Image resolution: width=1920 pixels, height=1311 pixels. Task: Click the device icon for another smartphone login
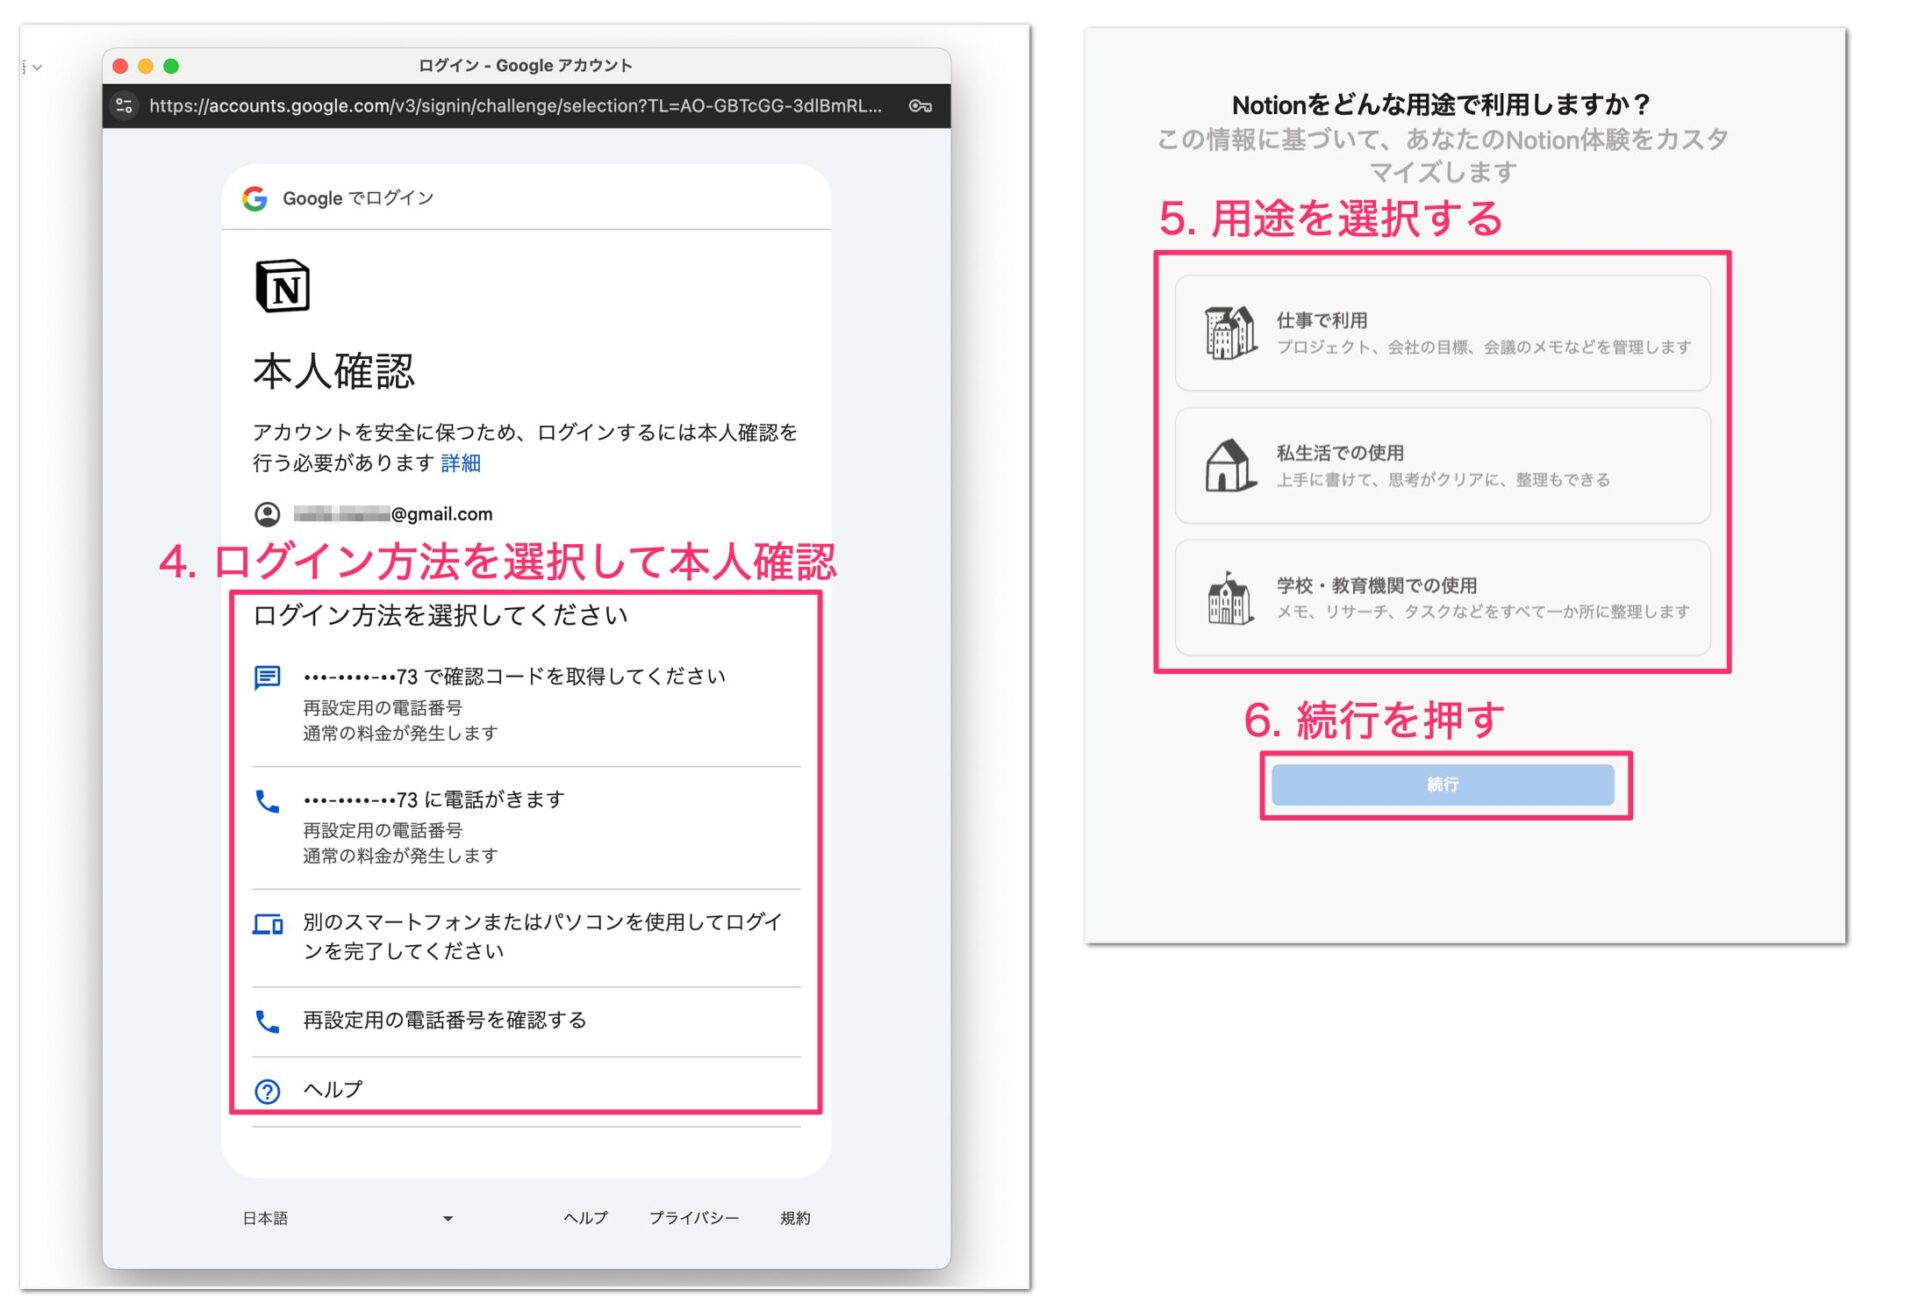pos(266,925)
